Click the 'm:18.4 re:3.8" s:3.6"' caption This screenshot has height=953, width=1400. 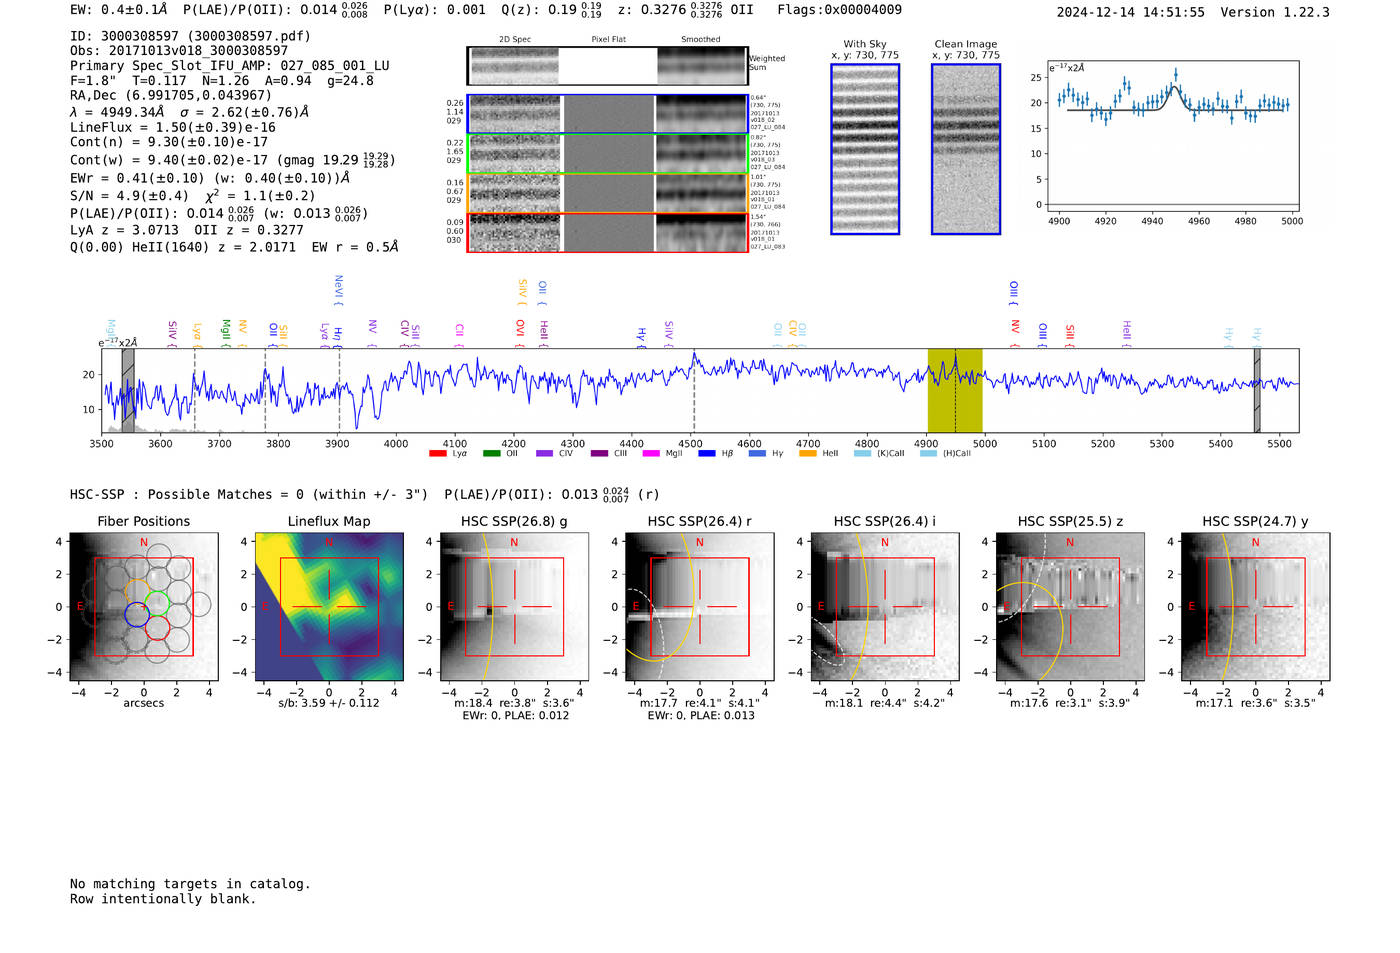514,703
